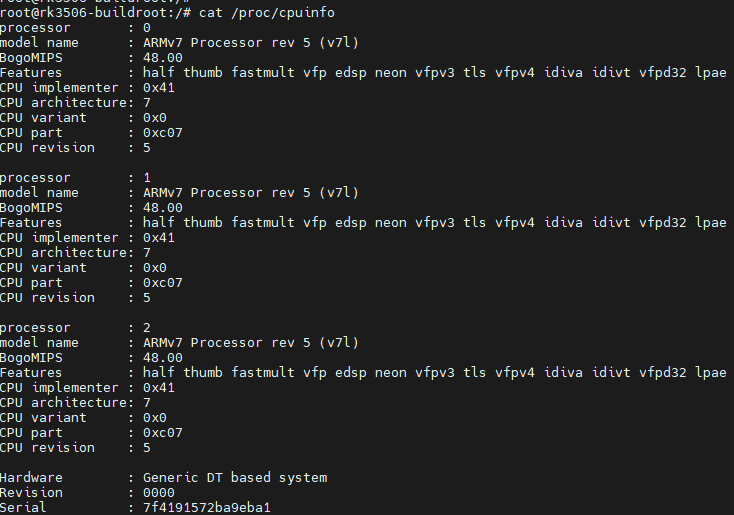Click processor 0's CPU variant value 0x0
Image resolution: width=734 pixels, height=515 pixels.
(x=155, y=117)
